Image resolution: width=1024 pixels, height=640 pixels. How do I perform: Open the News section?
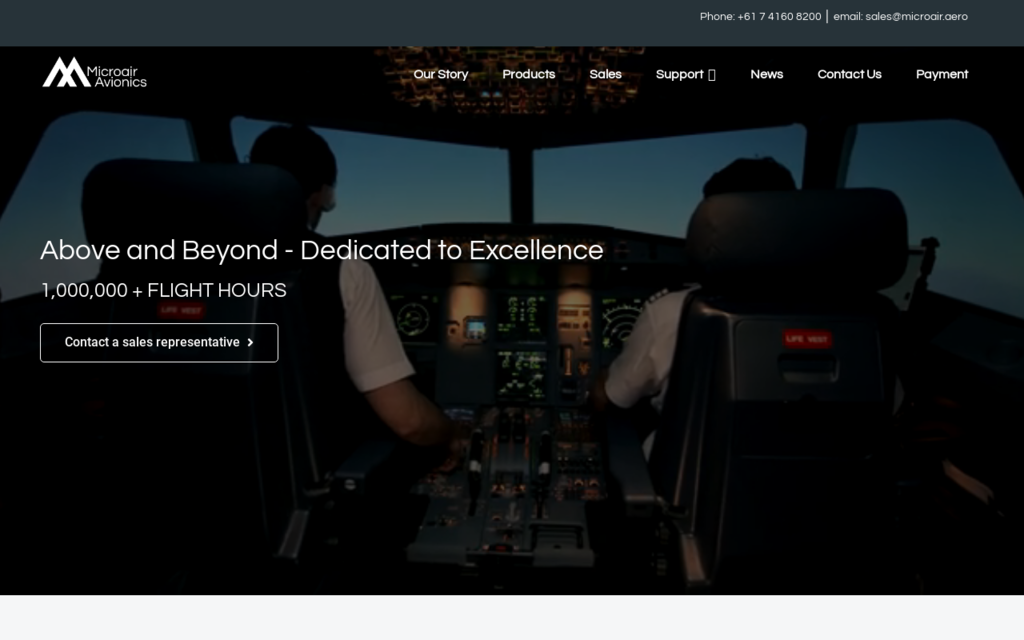click(x=766, y=74)
